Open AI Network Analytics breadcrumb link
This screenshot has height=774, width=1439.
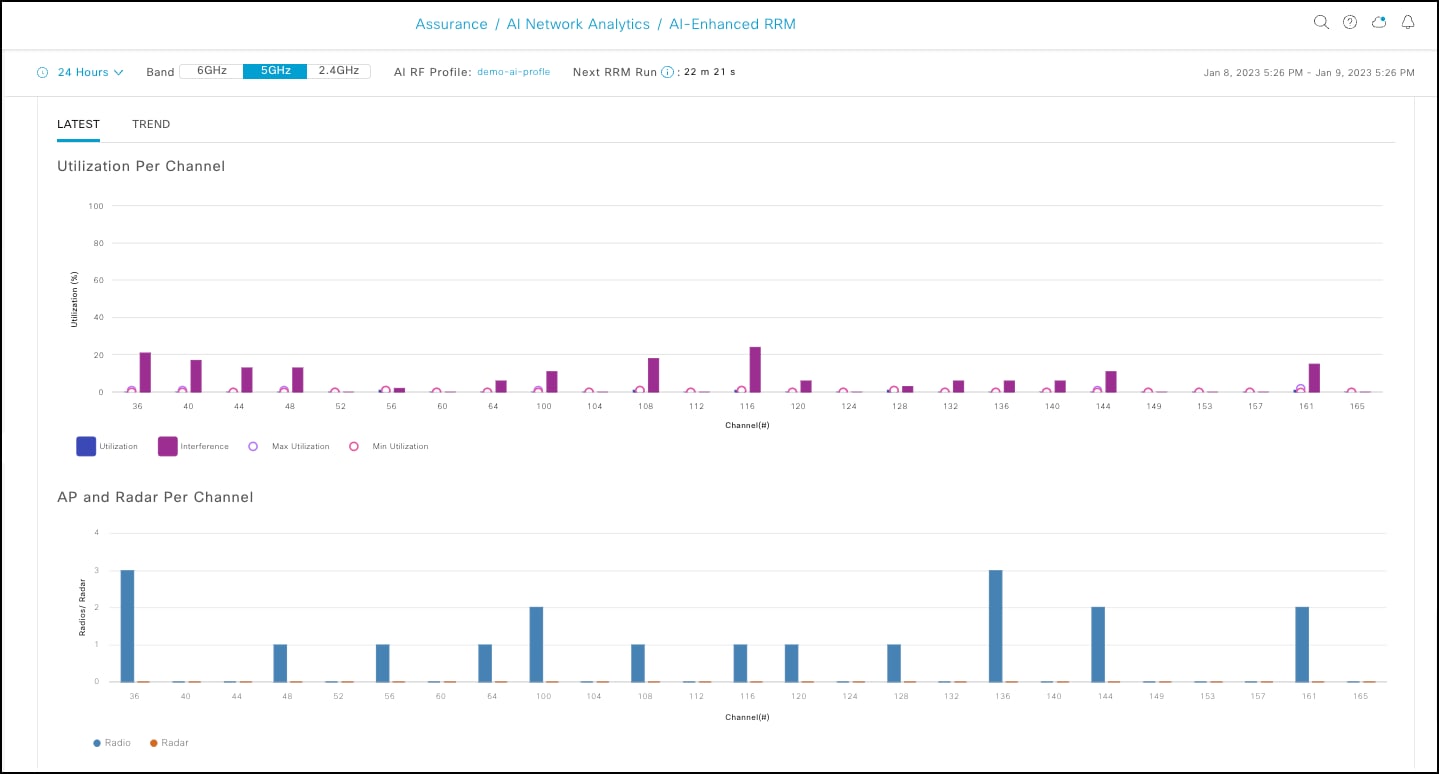coord(579,24)
